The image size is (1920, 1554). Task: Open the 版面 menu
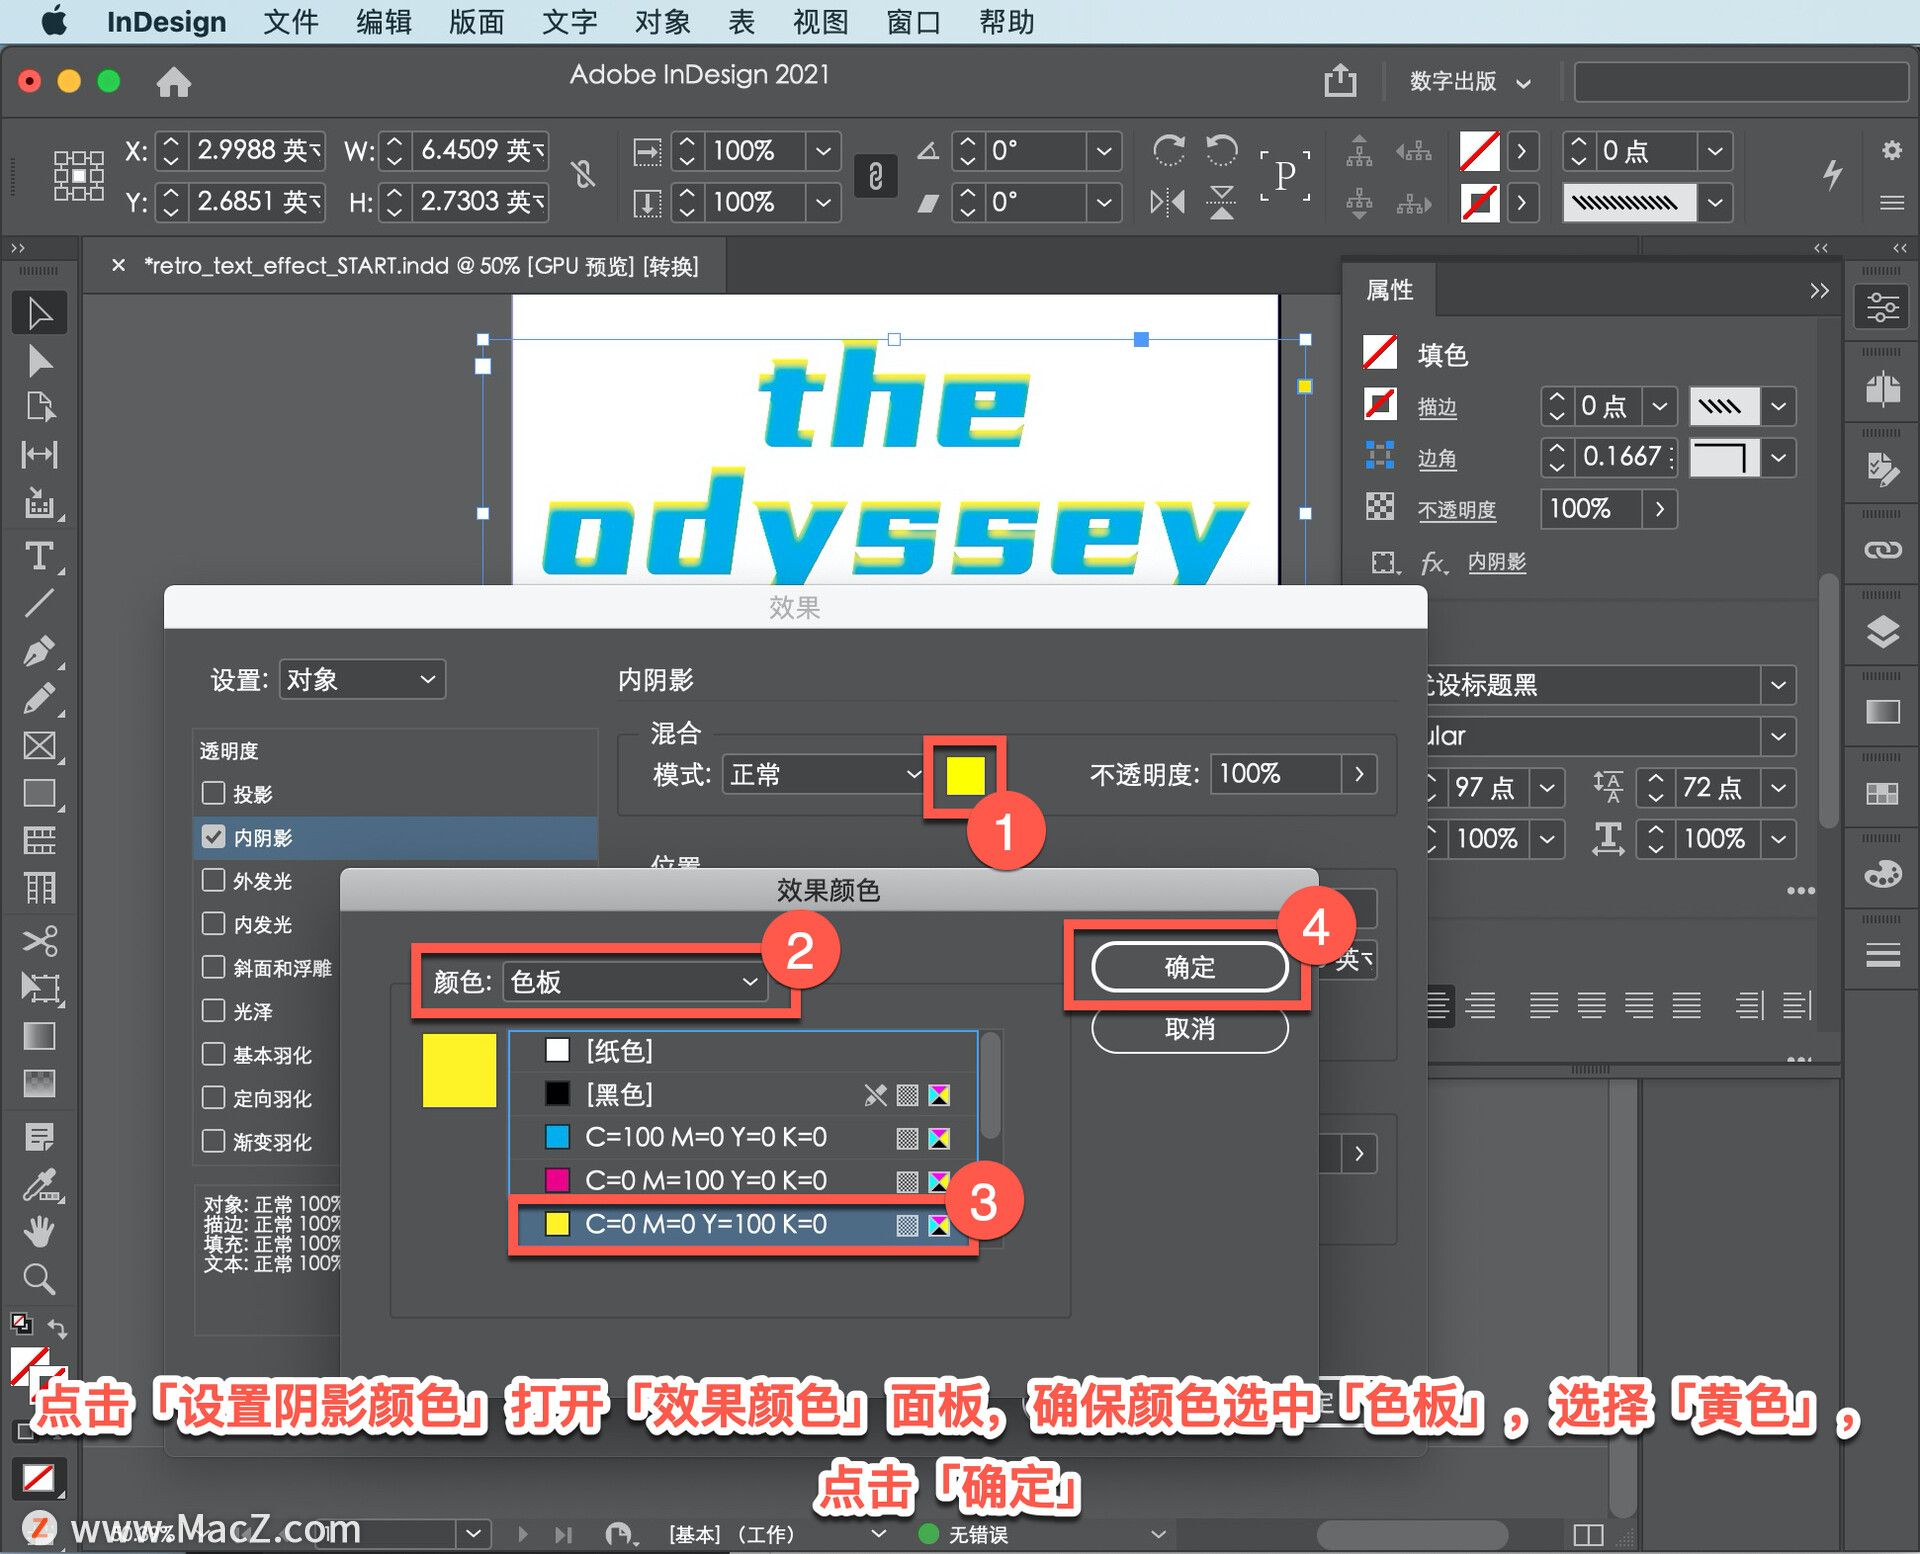(477, 21)
